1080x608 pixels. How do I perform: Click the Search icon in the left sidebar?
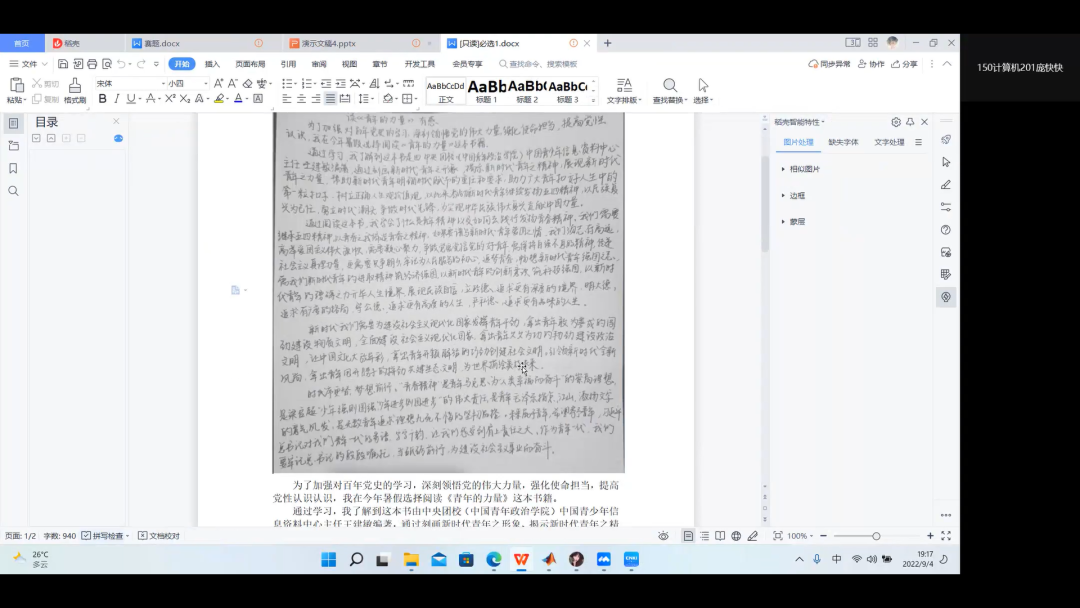pos(13,191)
